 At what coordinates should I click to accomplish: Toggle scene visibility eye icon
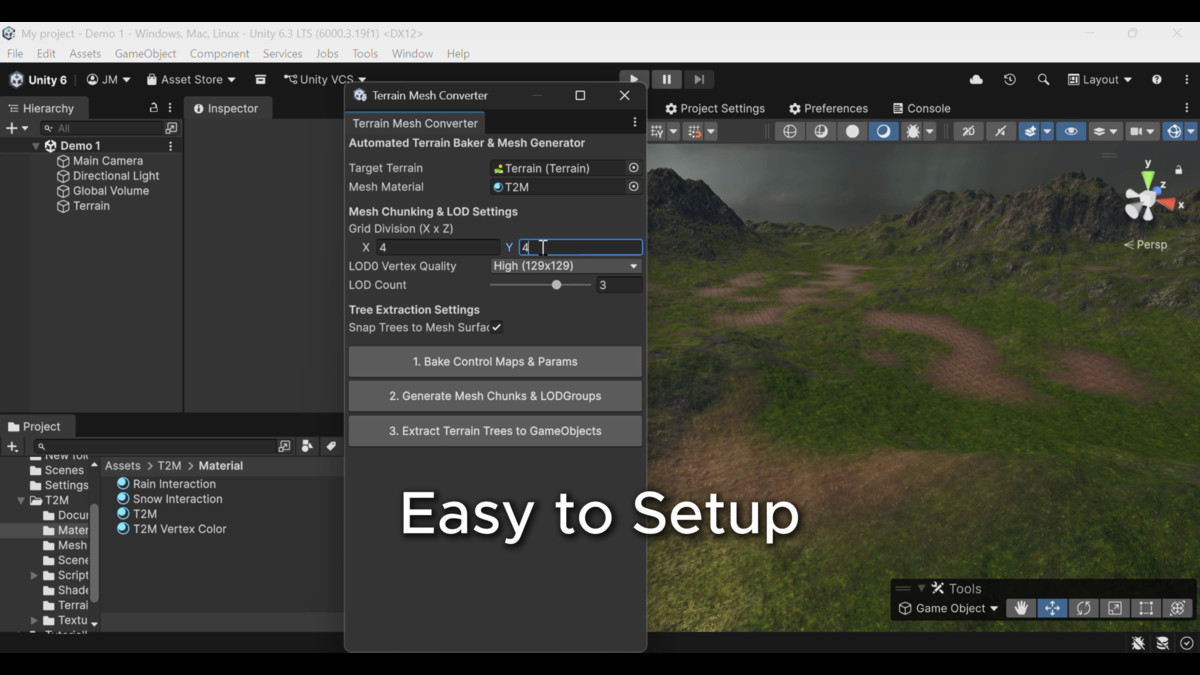pos(1071,132)
